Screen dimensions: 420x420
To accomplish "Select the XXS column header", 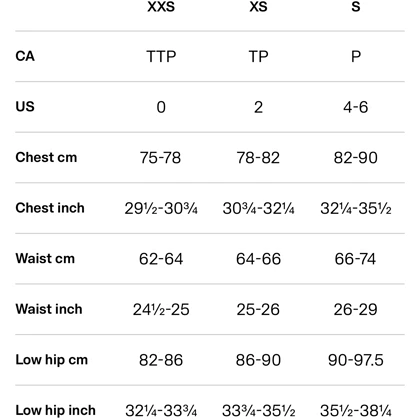I will click(161, 7).
